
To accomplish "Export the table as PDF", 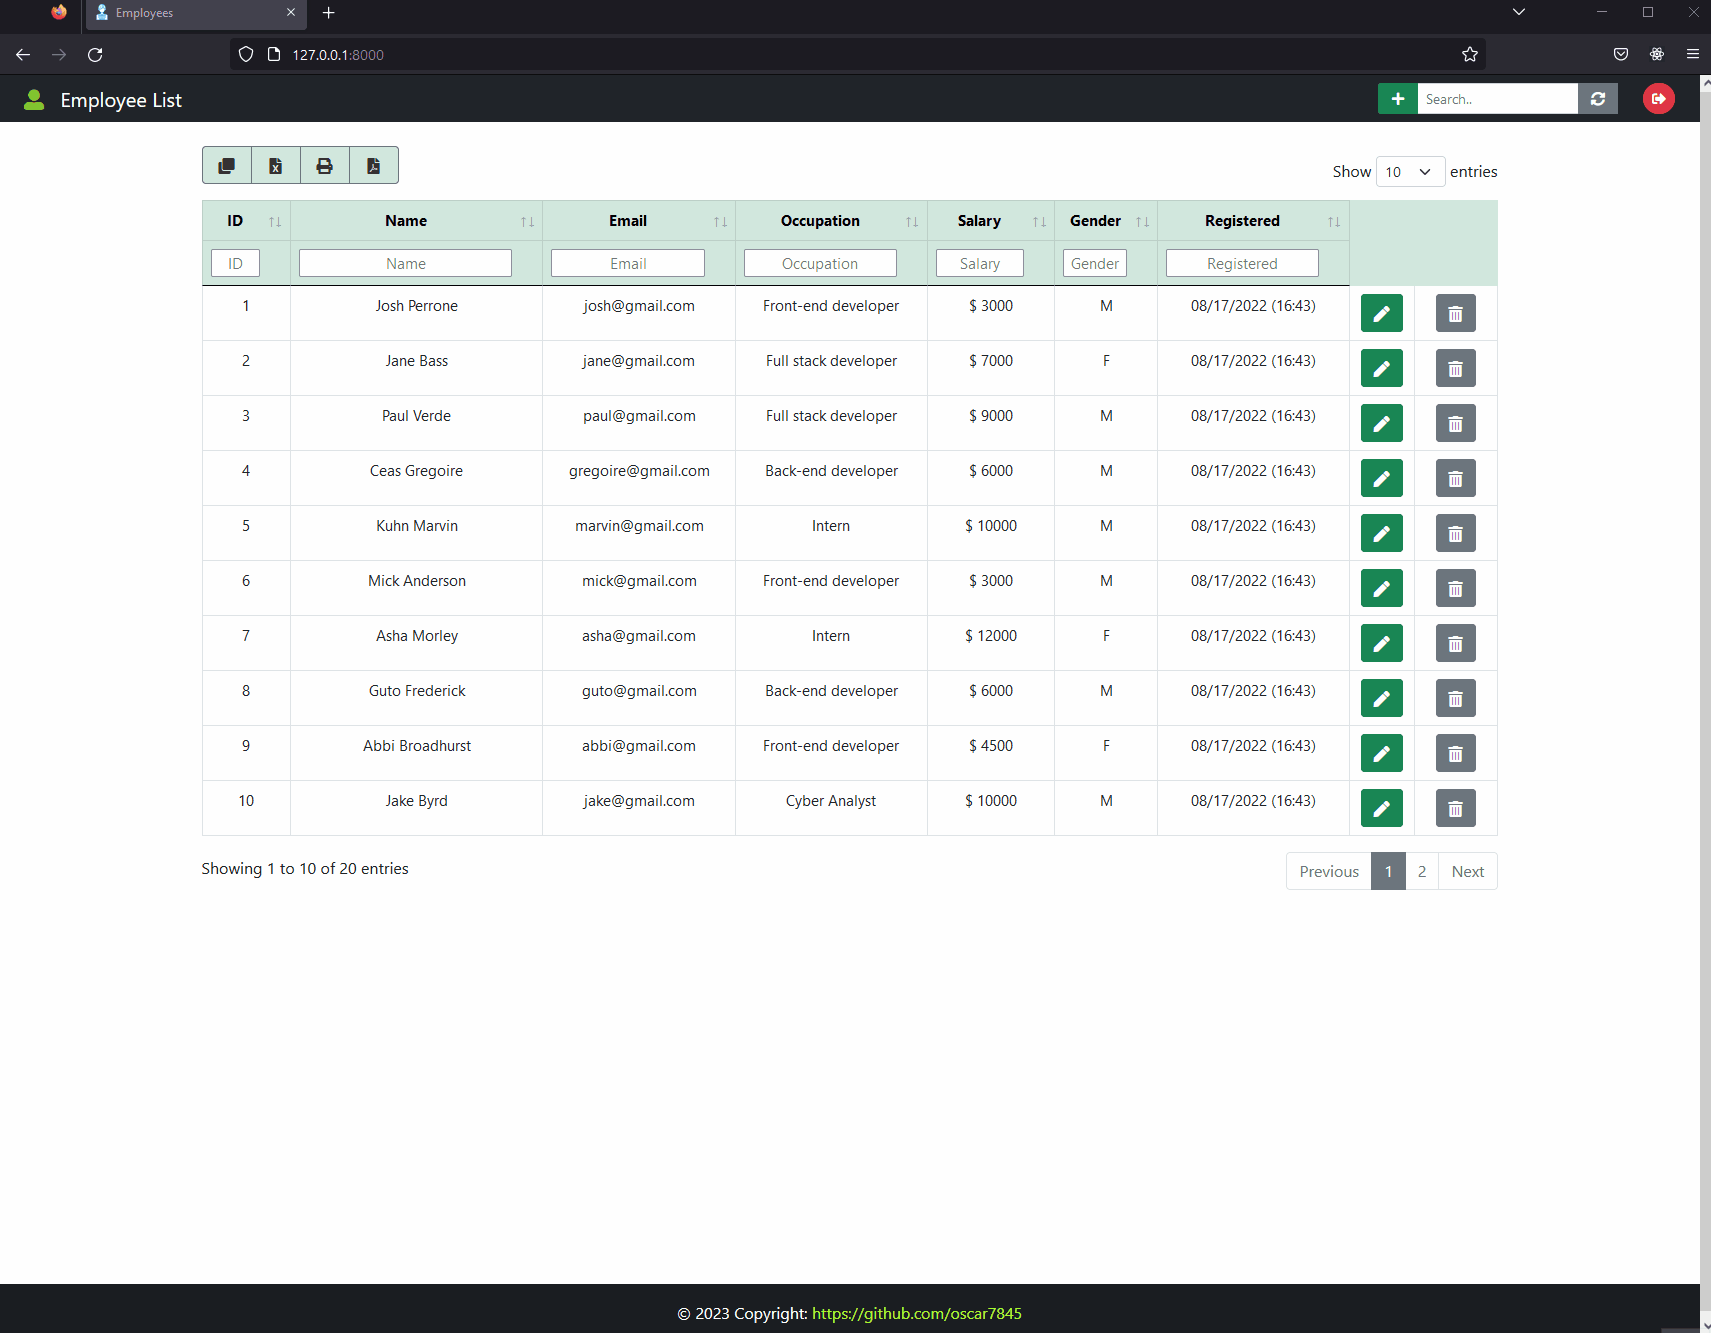I will click(x=374, y=166).
